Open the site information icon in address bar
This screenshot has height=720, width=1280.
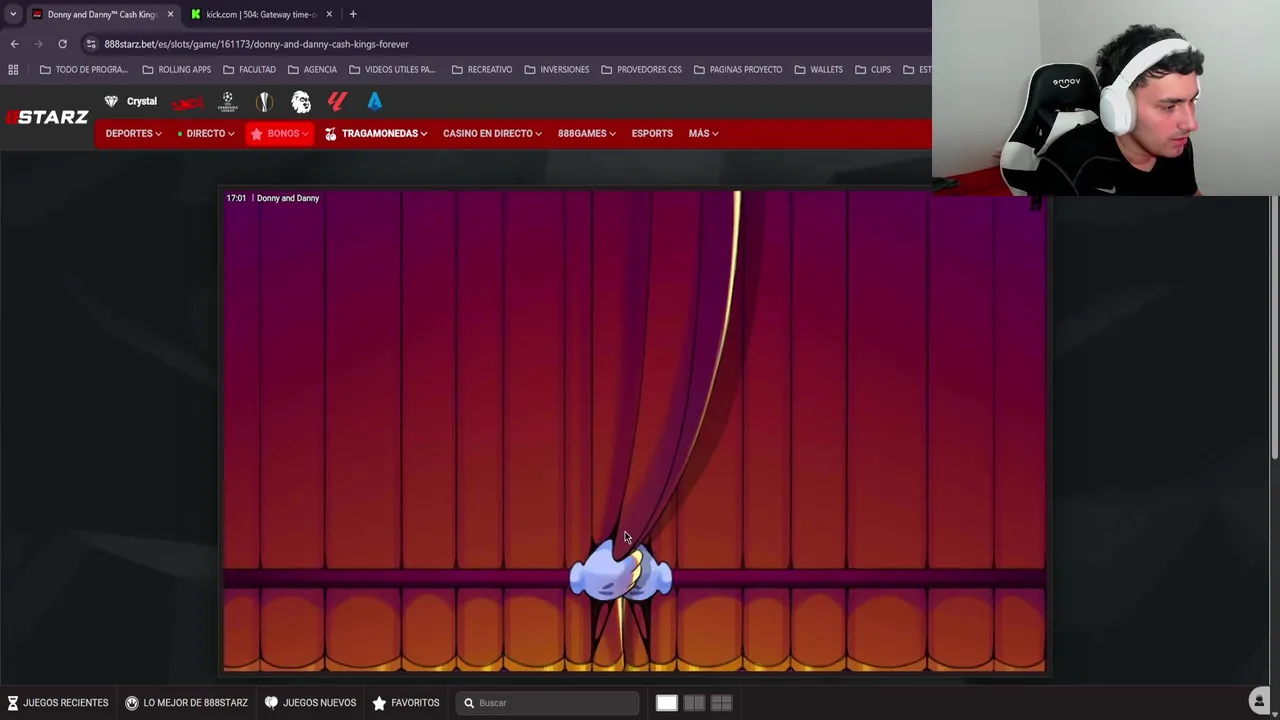(x=91, y=44)
